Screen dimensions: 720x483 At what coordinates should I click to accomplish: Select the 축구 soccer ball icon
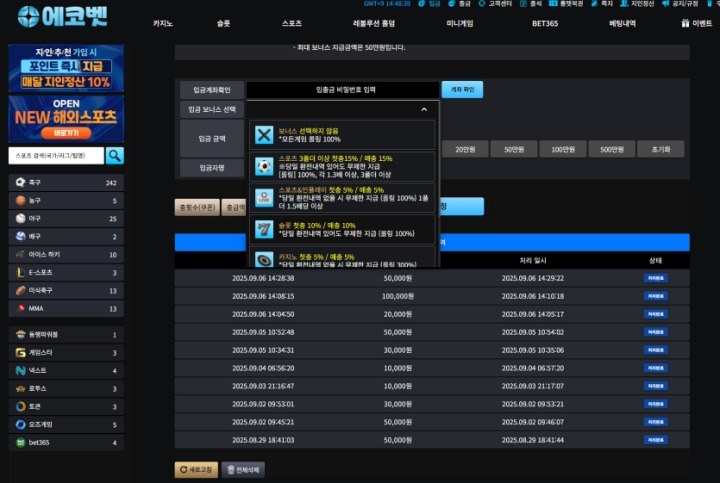(20, 183)
